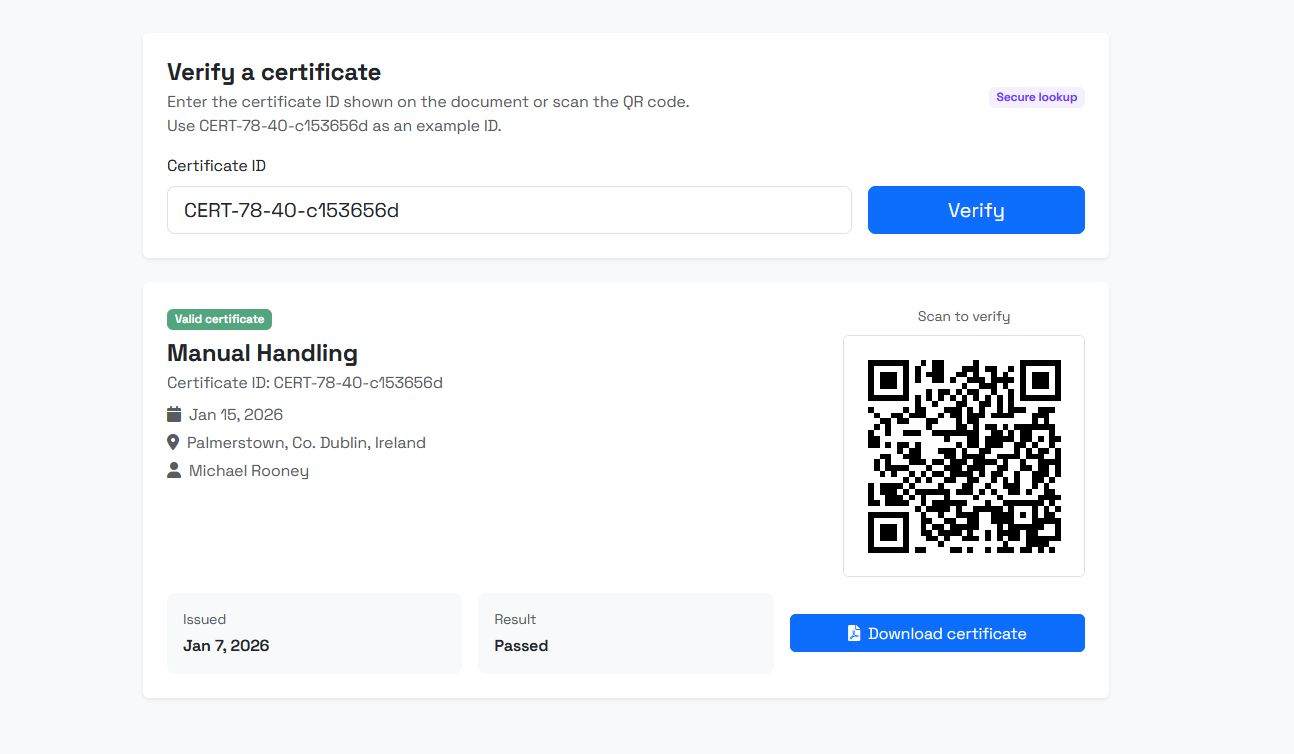This screenshot has height=754, width=1294.
Task: Click inside the Certificate ID input field
Action: 509,210
